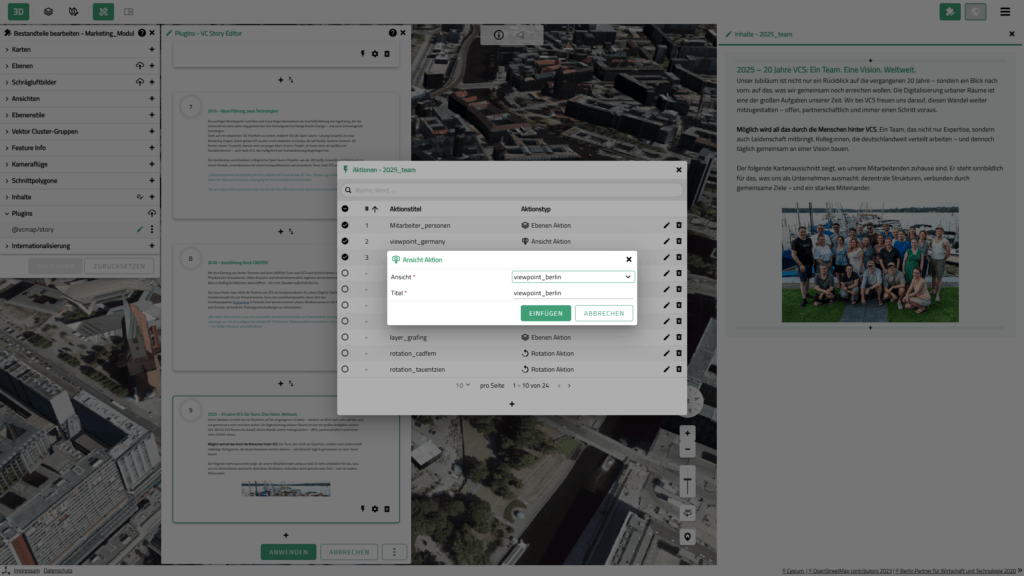Edit the layer_grafing action

click(666, 338)
